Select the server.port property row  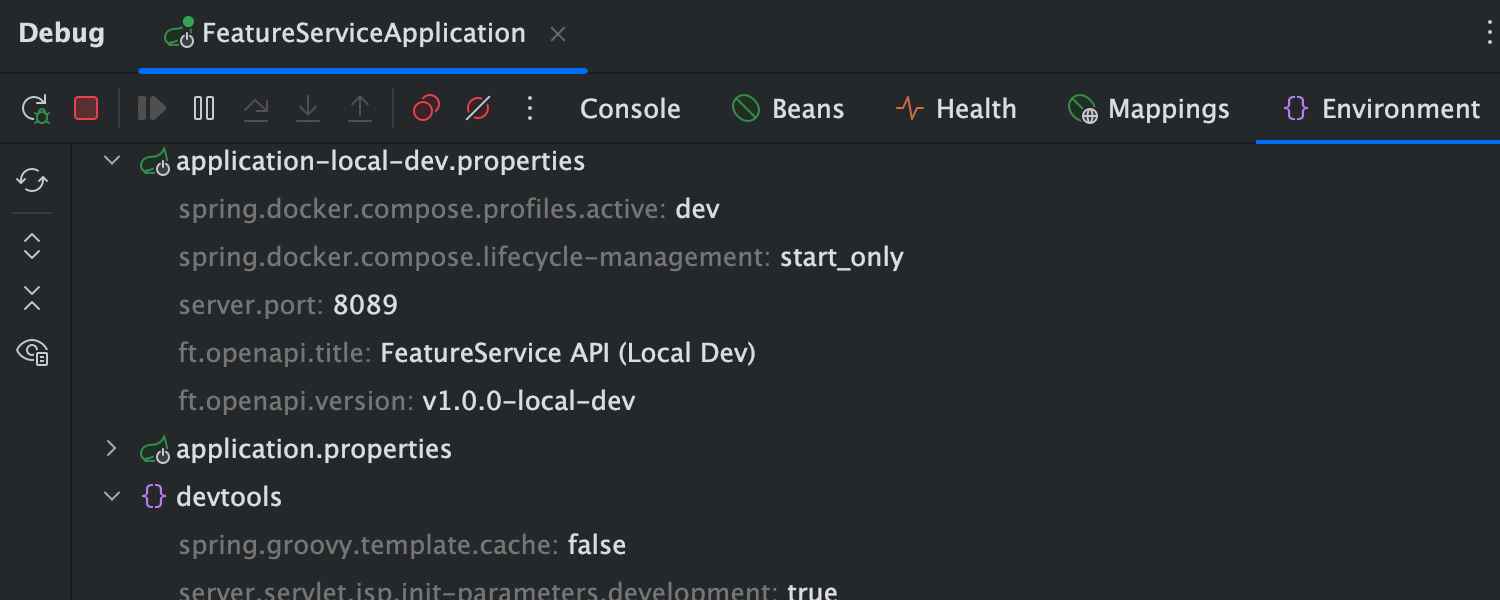click(x=288, y=304)
